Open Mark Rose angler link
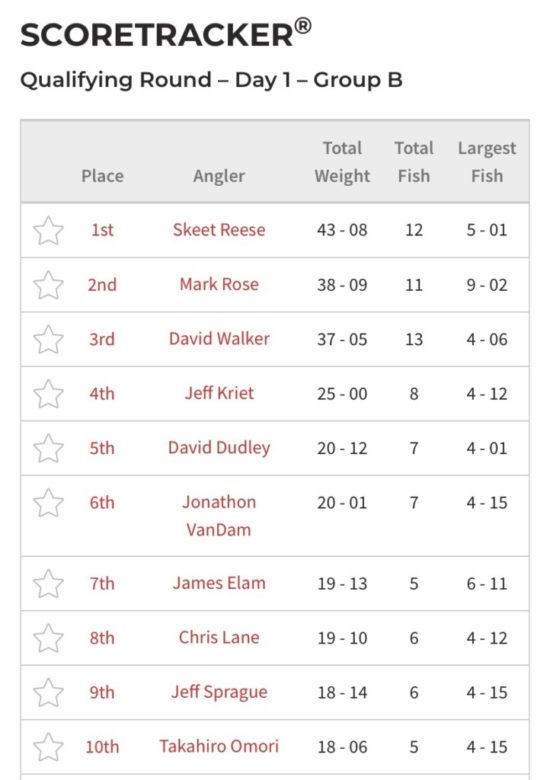This screenshot has height=780, width=550. tap(219, 285)
